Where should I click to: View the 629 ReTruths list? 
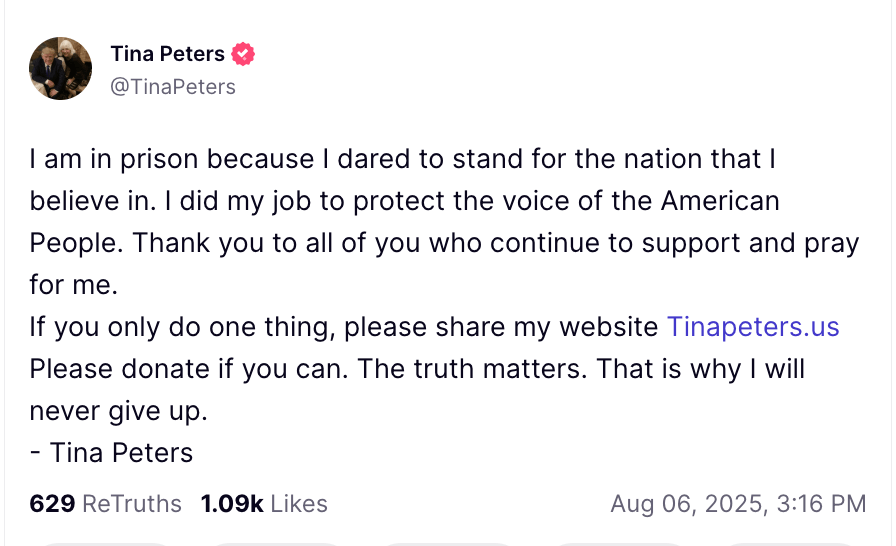pyautogui.click(x=106, y=504)
